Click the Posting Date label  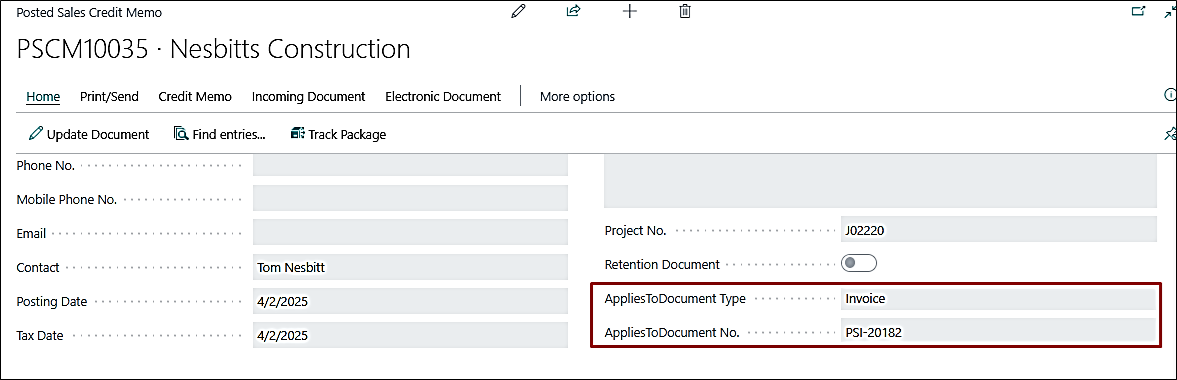pyautogui.click(x=52, y=301)
